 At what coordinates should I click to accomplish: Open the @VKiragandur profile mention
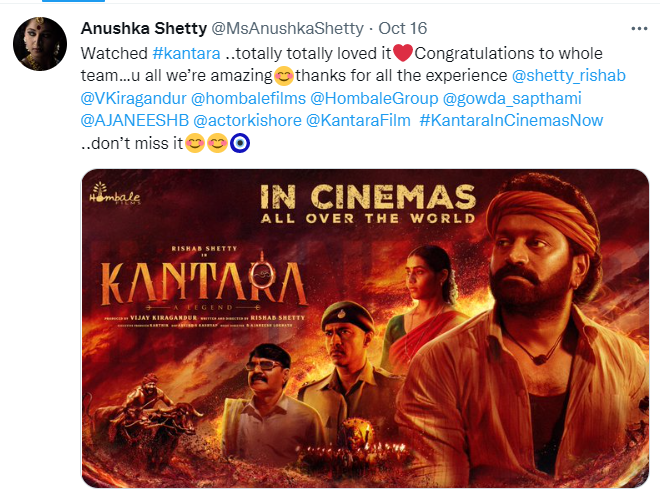133,98
